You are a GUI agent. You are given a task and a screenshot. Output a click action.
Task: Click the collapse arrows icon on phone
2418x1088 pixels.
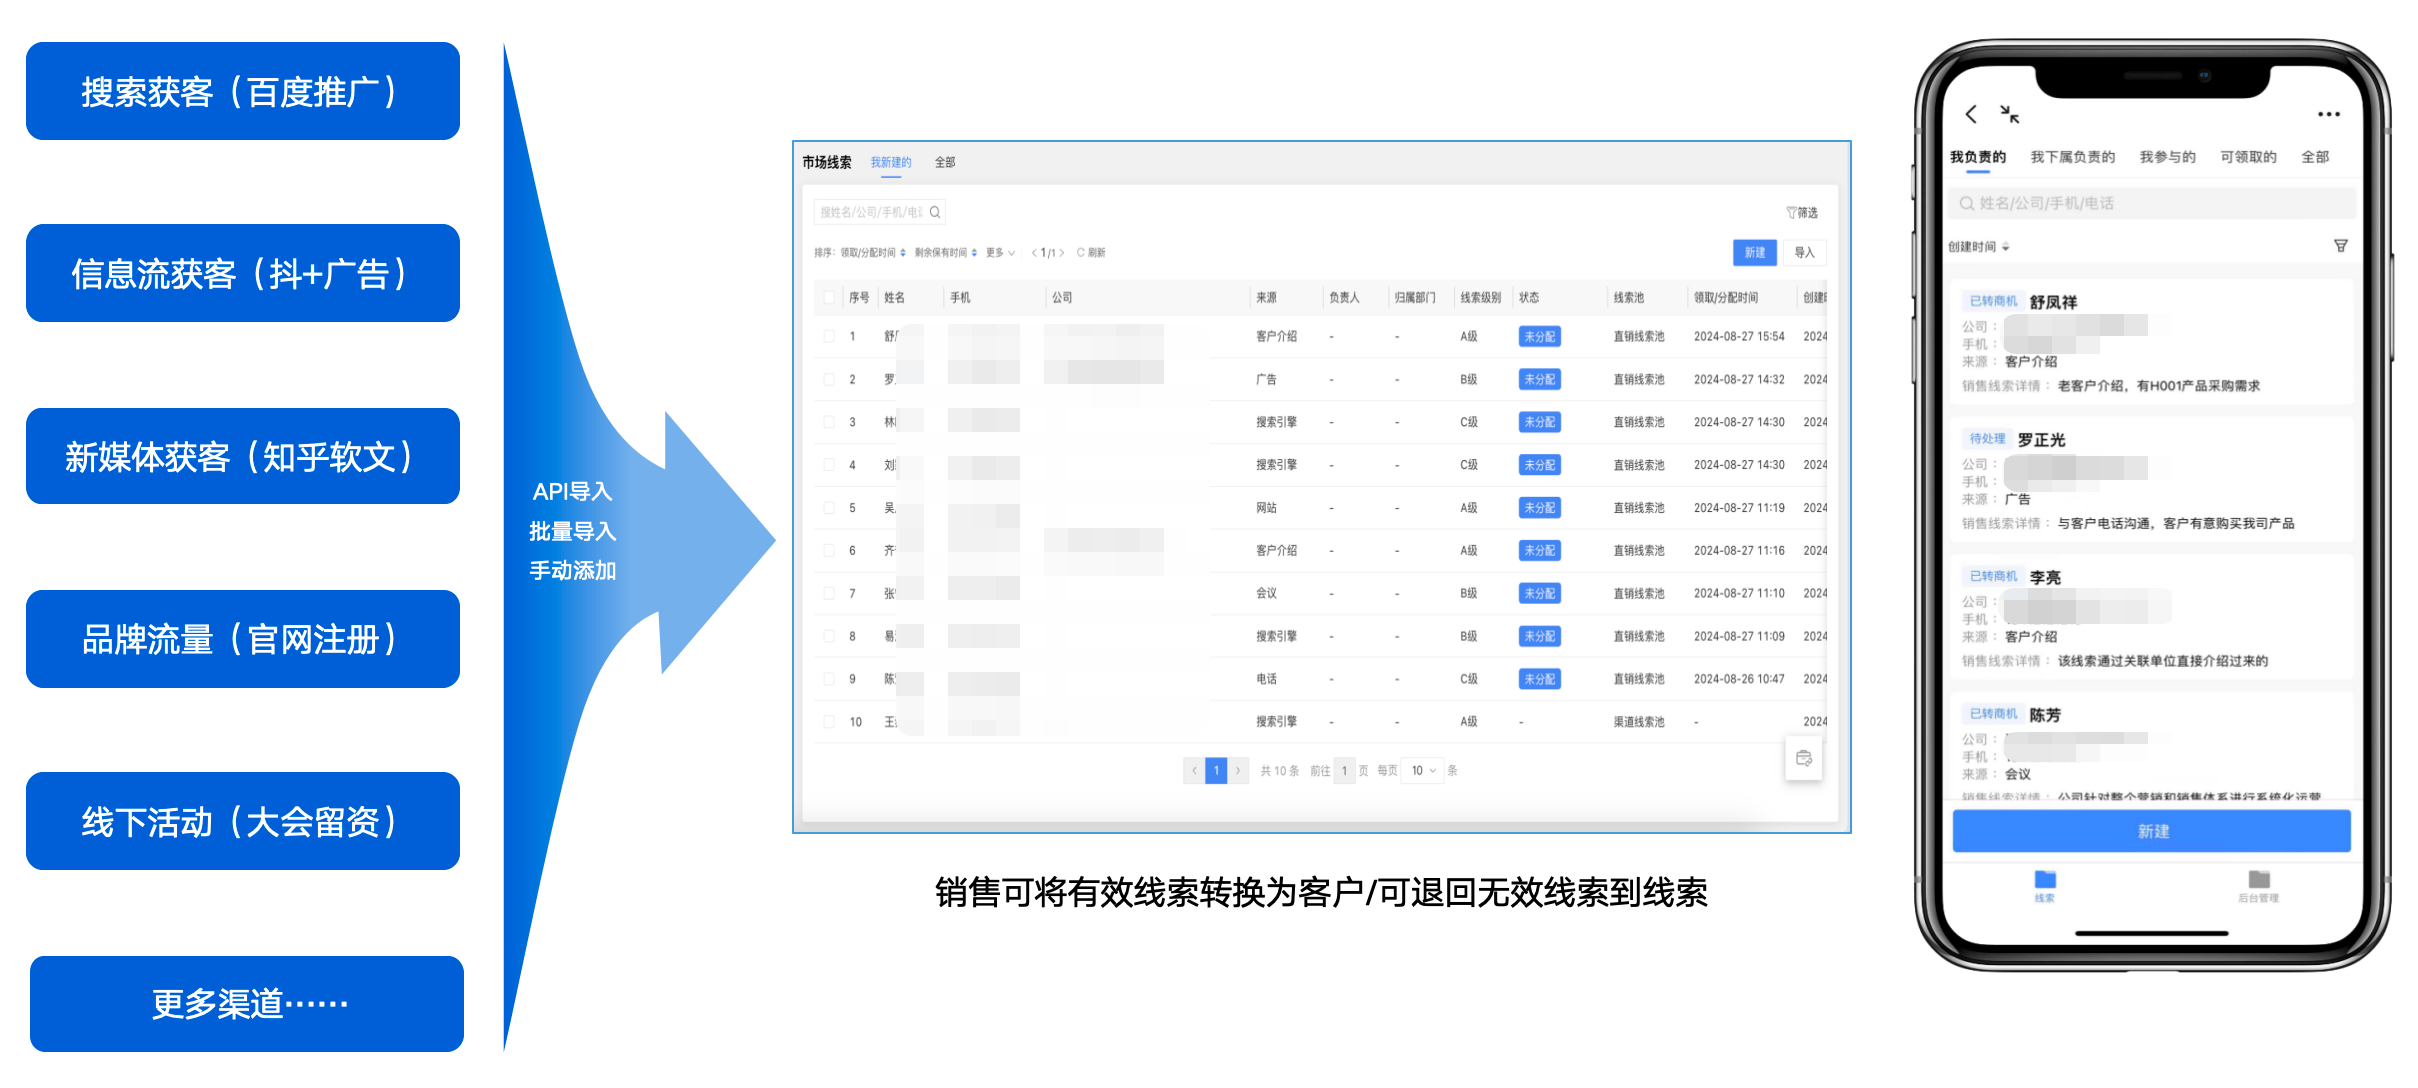click(x=2009, y=114)
